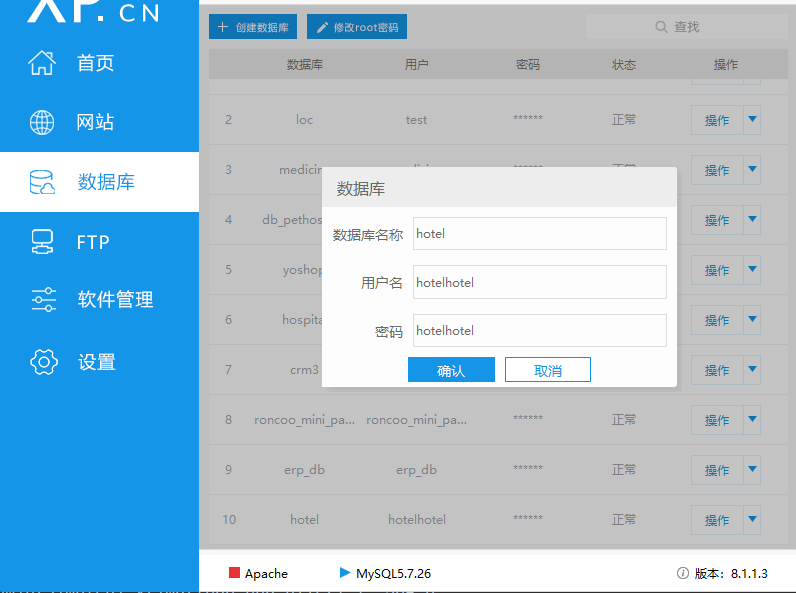The height and width of the screenshot is (593, 796).
Task: Expand 操作 dropdown arrow for row 4
Action: (x=752, y=220)
